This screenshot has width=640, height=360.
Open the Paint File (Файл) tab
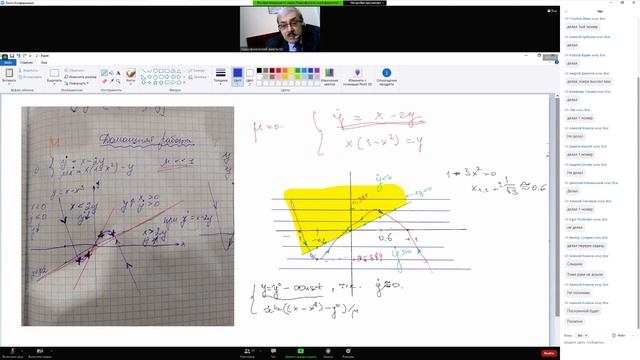click(8, 62)
